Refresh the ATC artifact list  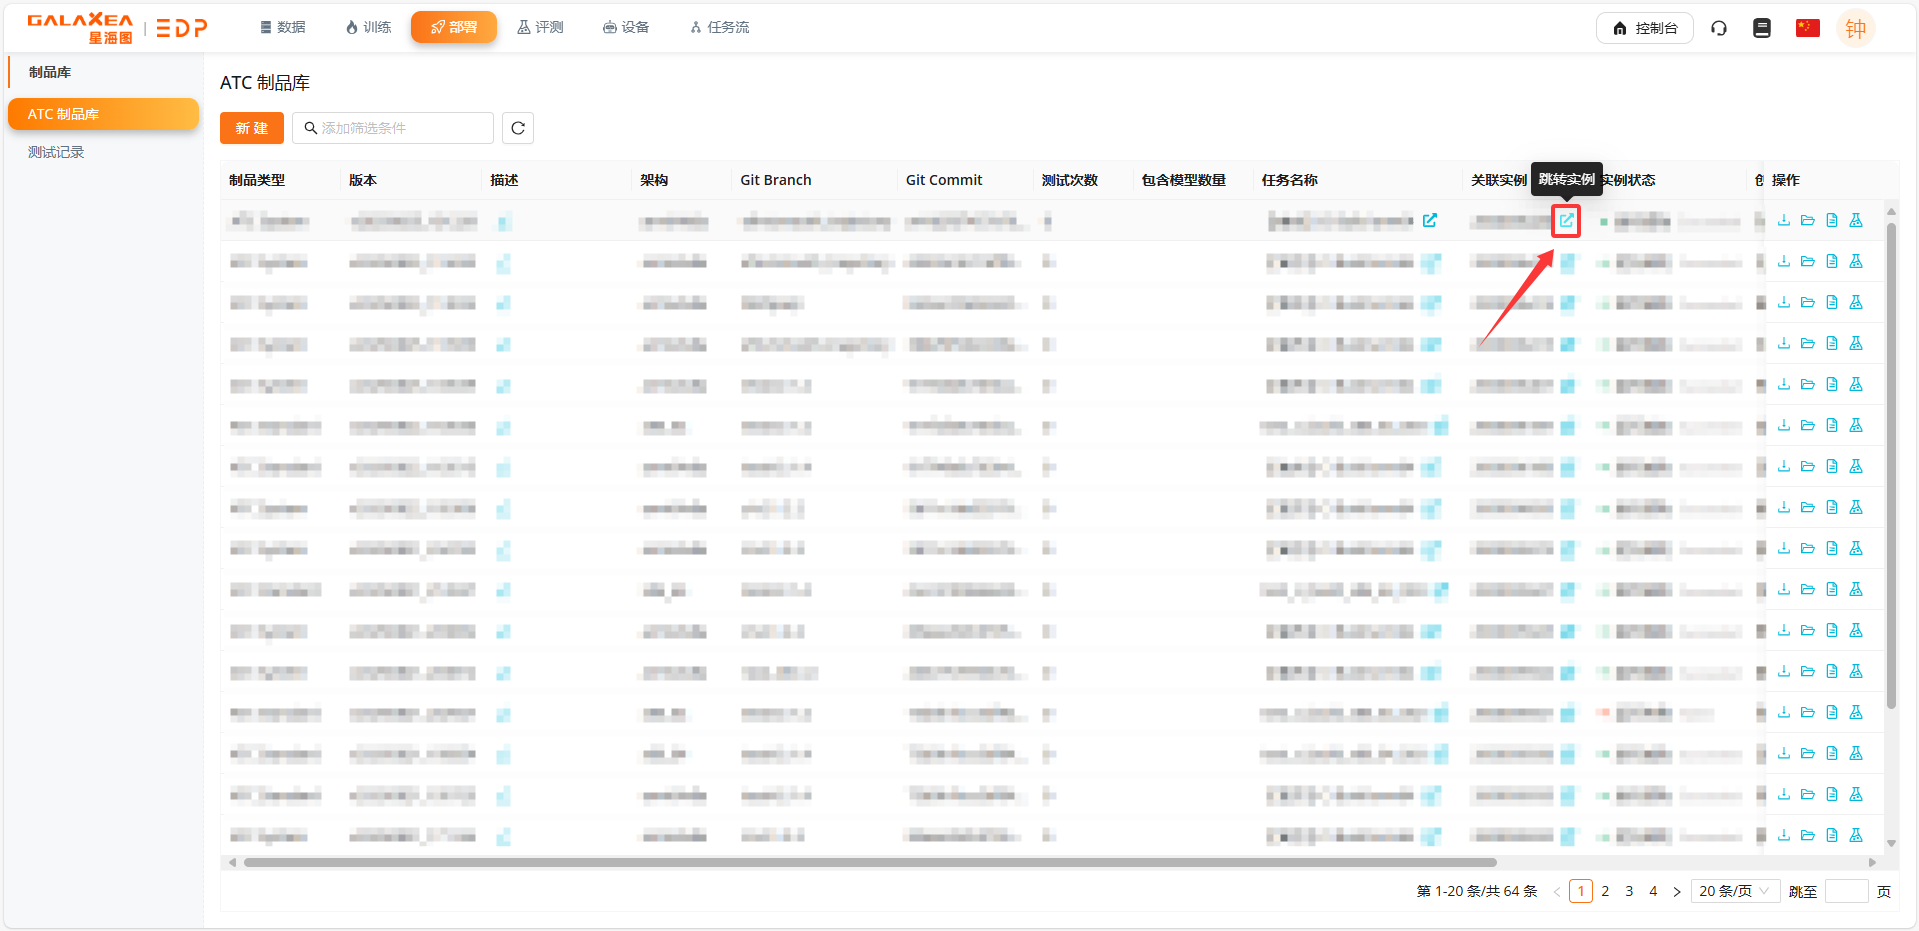[518, 128]
